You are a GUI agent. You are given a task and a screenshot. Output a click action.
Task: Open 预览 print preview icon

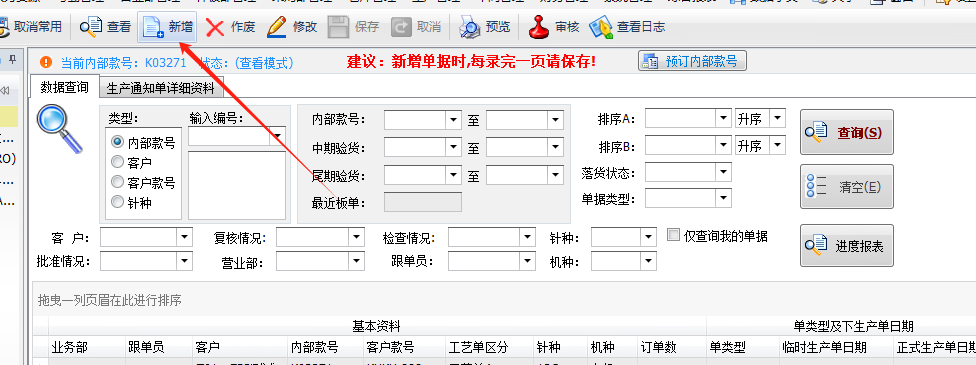(x=470, y=27)
